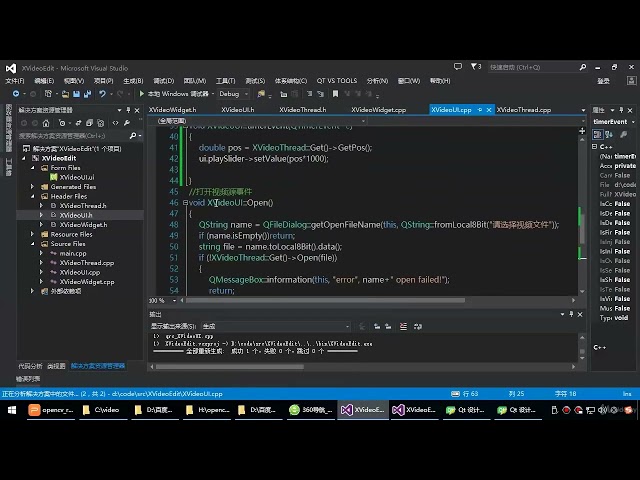Screen dimensions: 640x480
Task: Open the QT VS TOOLS menu
Action: pyautogui.click(x=336, y=80)
